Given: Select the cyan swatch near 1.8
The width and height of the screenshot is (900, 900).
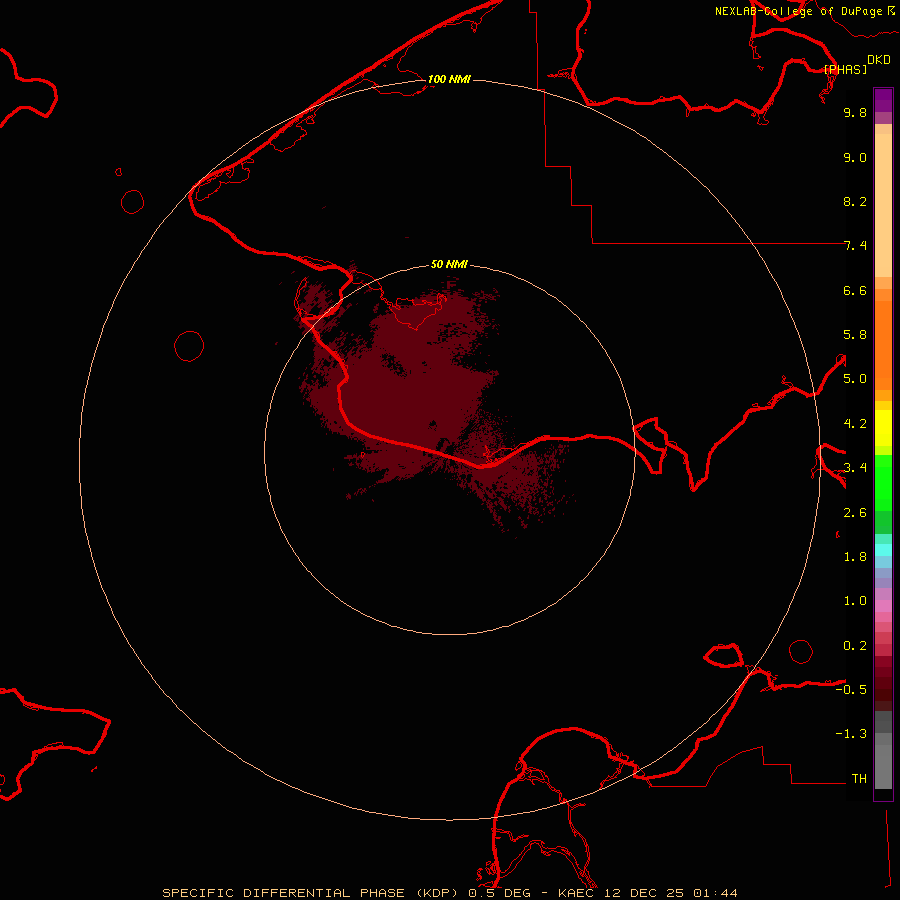Looking at the screenshot, I should [883, 549].
